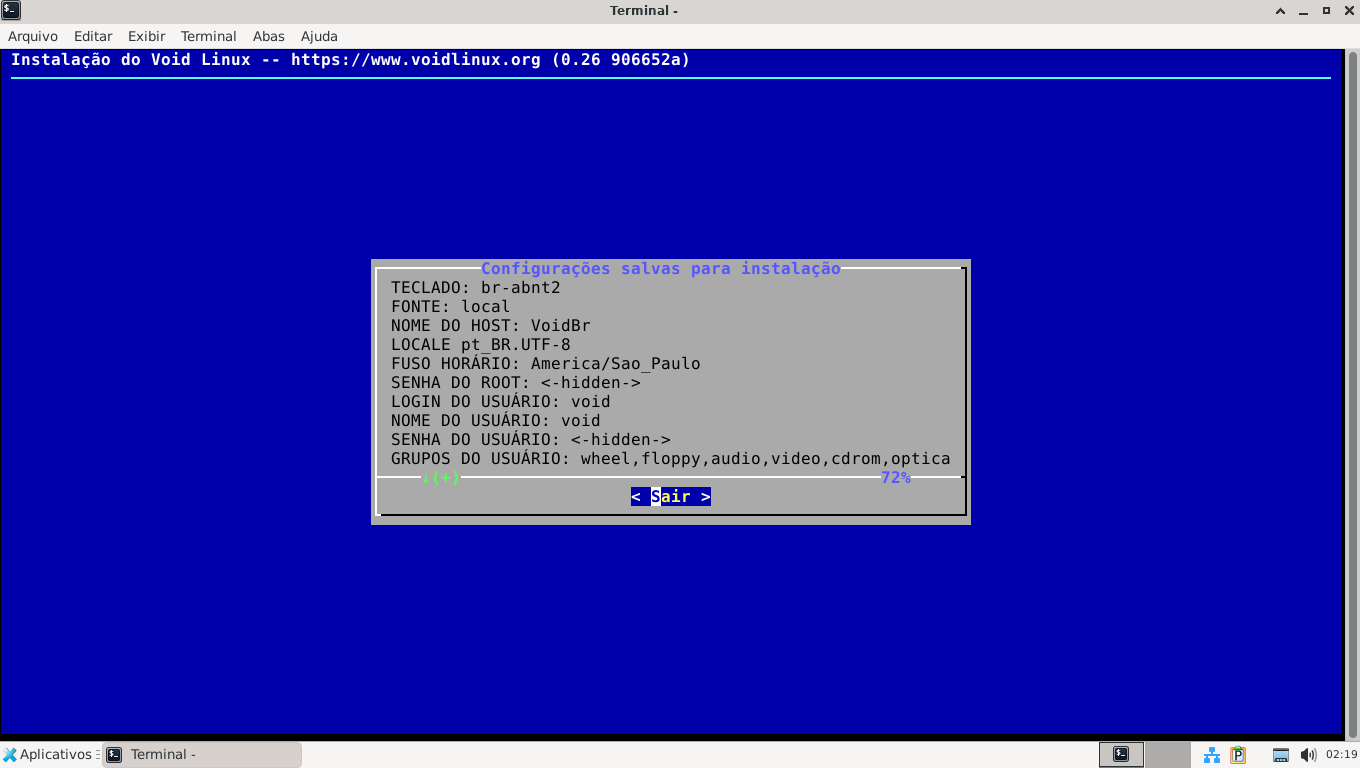Minimize the Terminal window
The height and width of the screenshot is (768, 1360).
pyautogui.click(x=1303, y=11)
